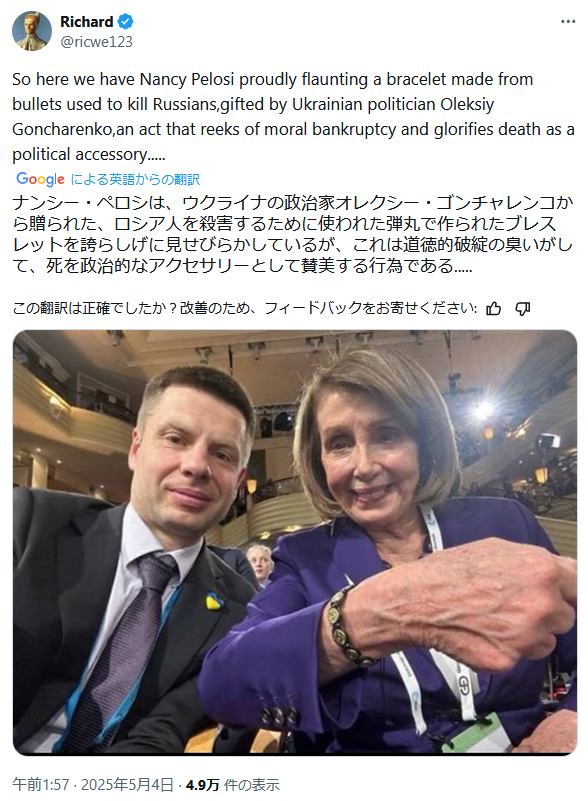Open Richard's profile avatar picture
The width and height of the screenshot is (588, 801).
click(32, 31)
